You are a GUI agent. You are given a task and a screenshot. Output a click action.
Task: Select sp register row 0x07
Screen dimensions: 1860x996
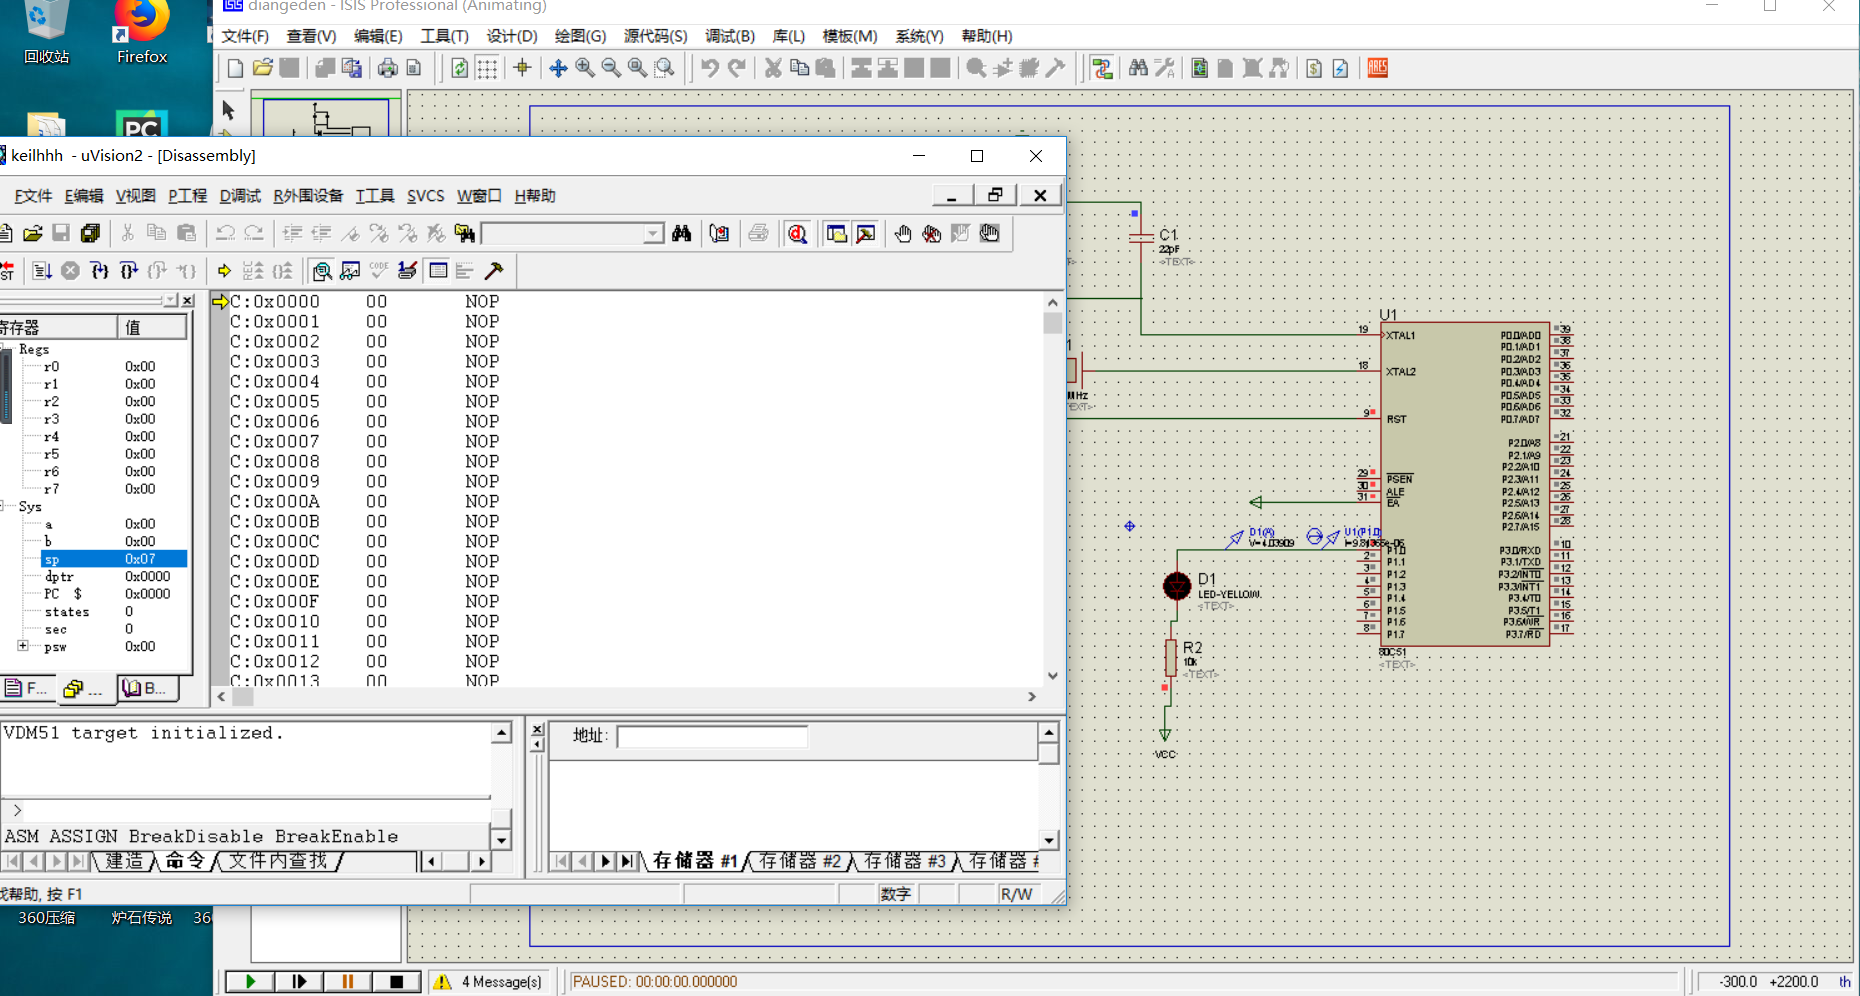pos(113,559)
